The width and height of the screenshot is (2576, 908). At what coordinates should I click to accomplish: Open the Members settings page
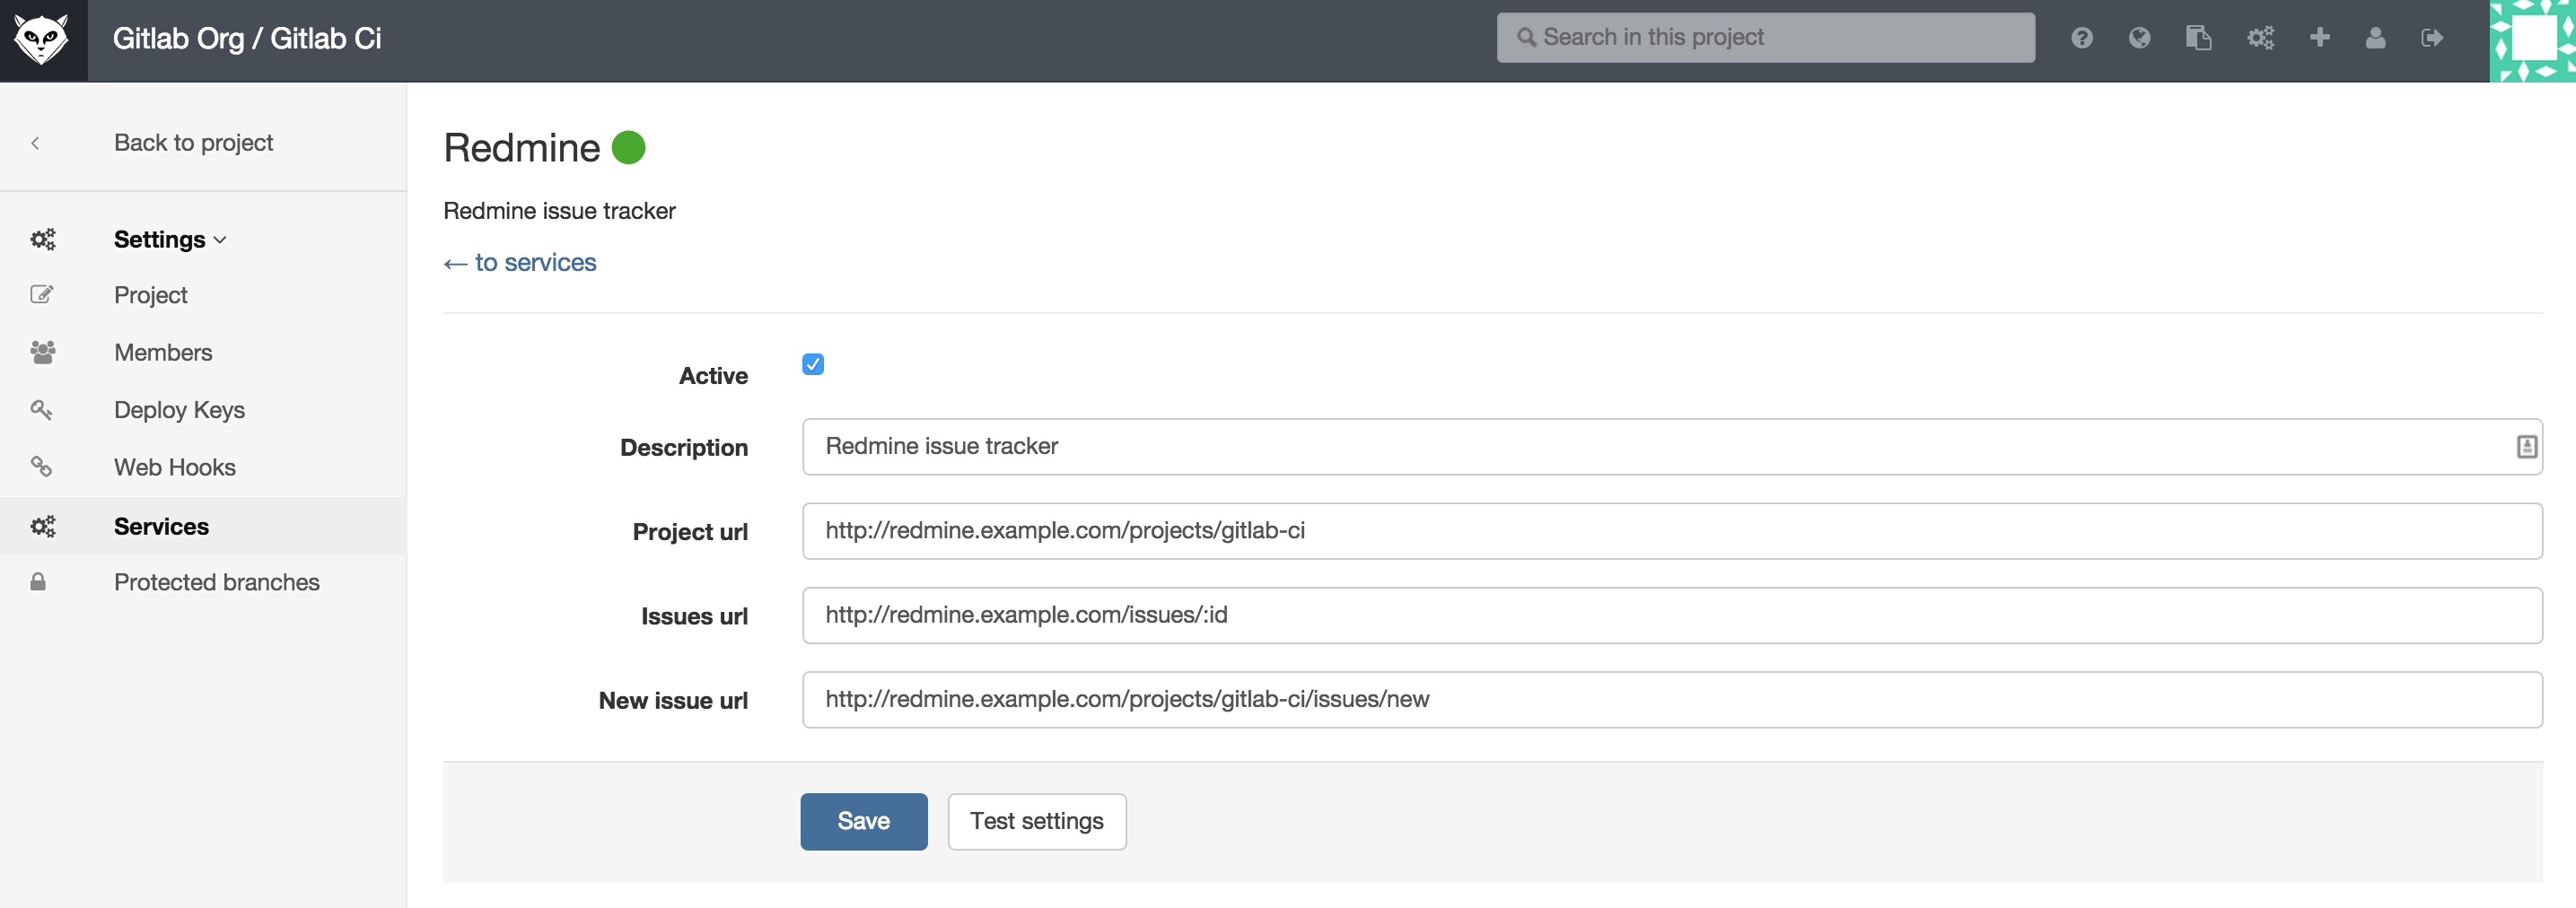click(x=163, y=352)
